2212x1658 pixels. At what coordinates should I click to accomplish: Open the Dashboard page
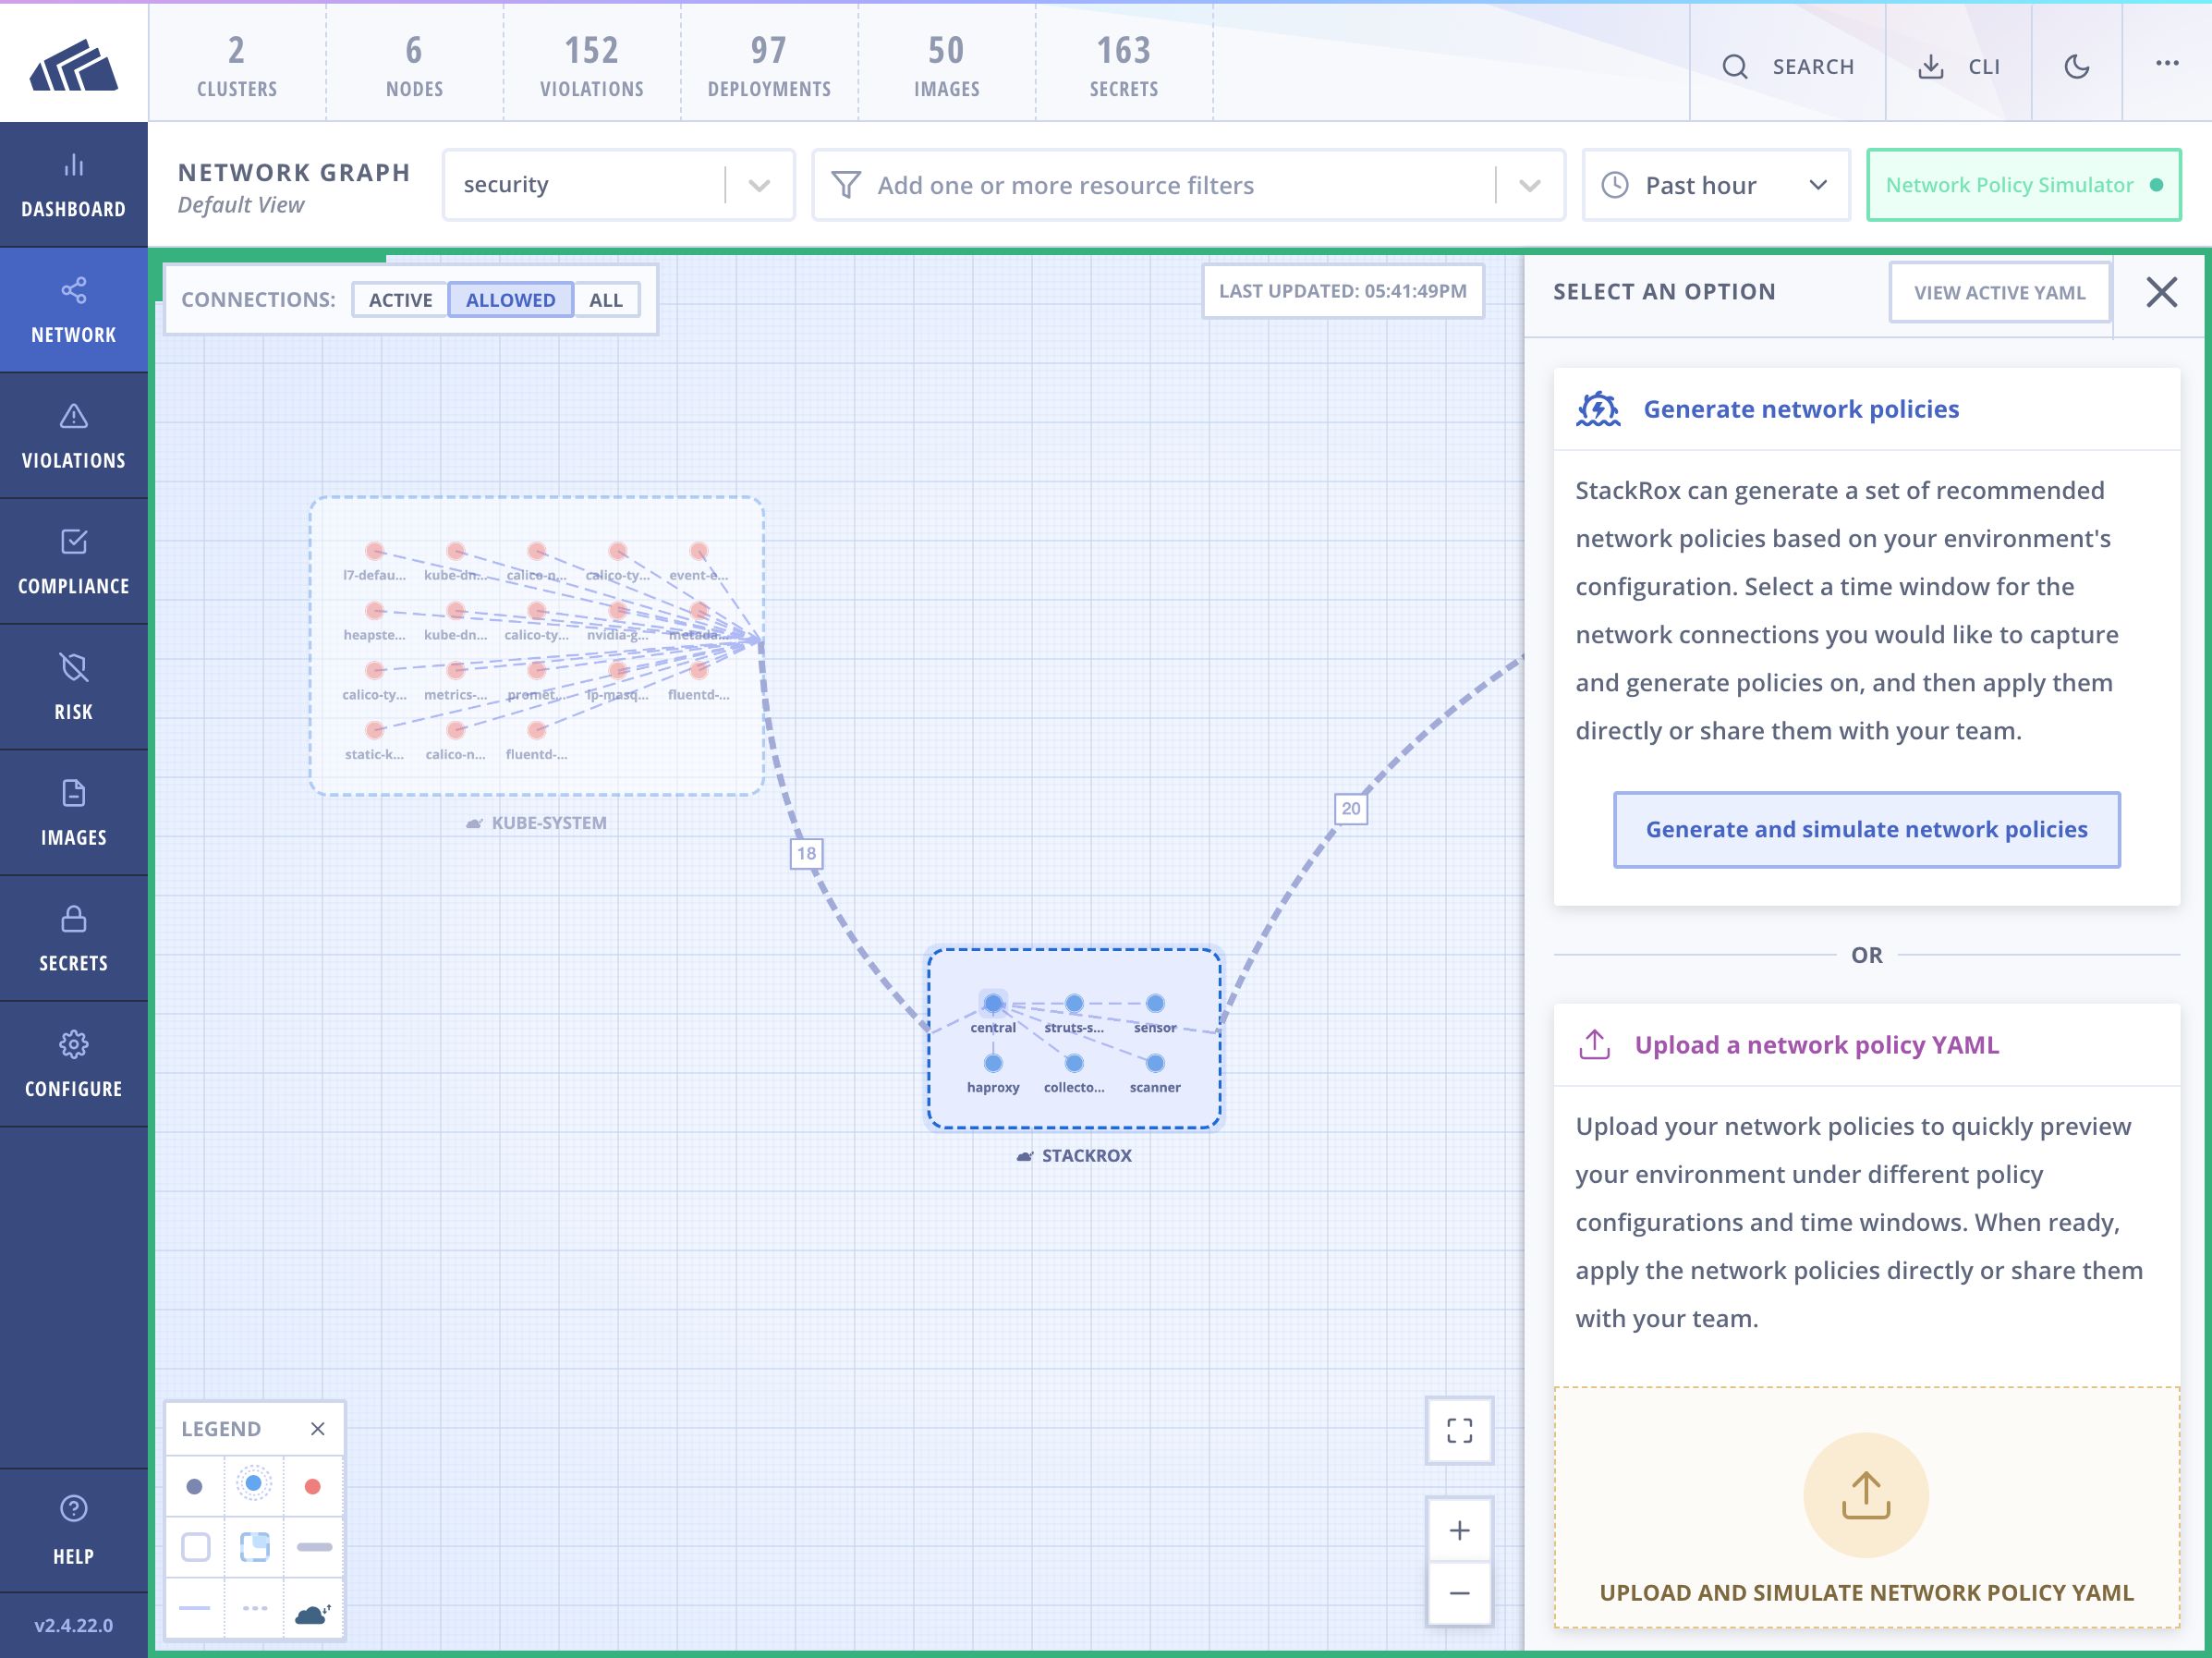pos(73,185)
